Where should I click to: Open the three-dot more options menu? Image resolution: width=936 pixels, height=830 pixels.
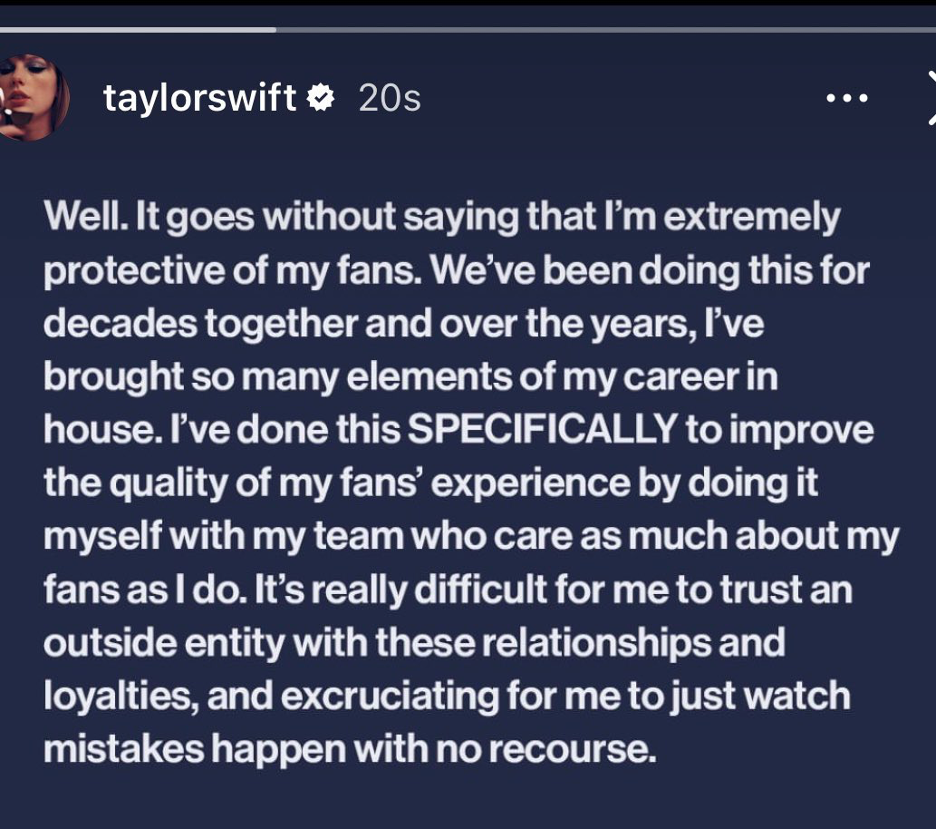coord(845,98)
